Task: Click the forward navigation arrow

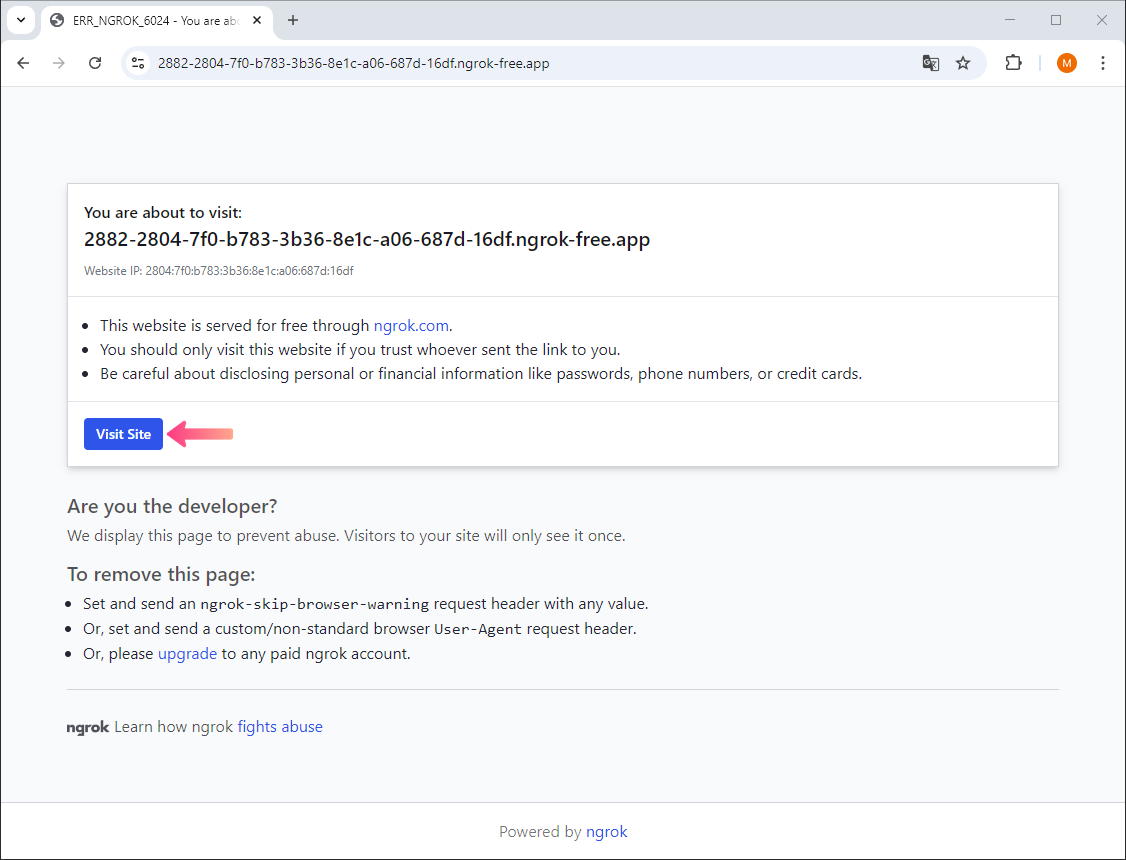Action: coord(59,63)
